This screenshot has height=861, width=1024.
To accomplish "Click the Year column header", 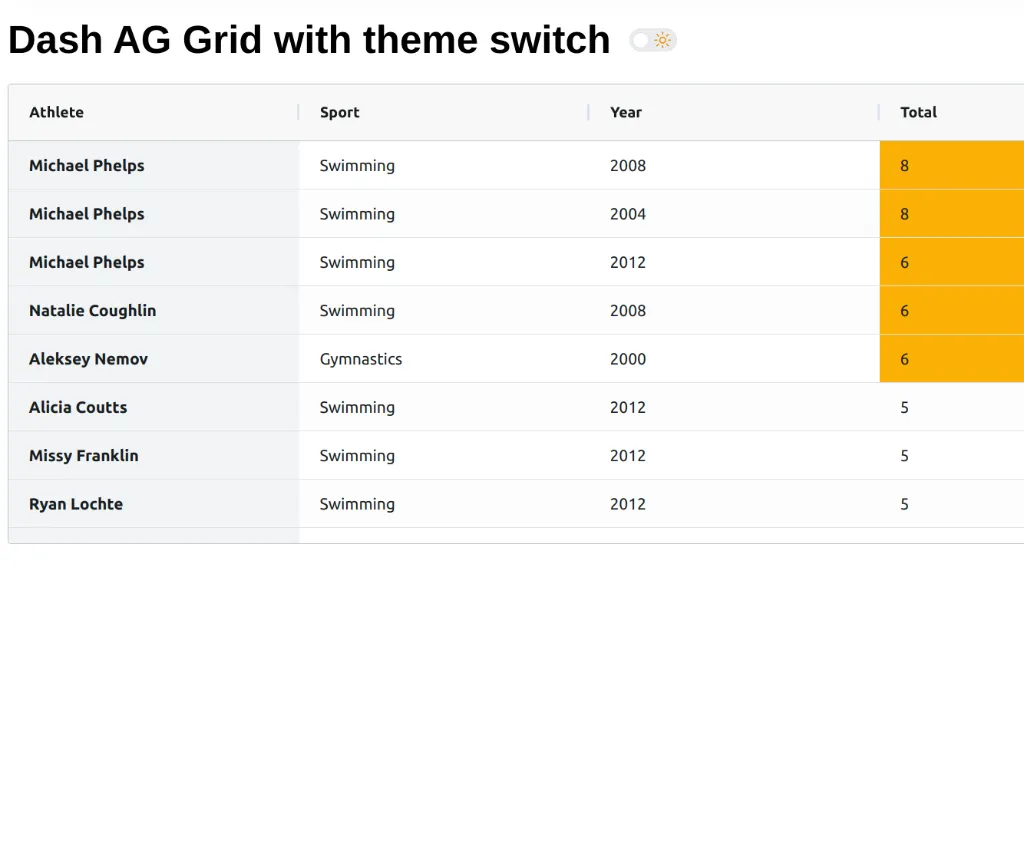I will pos(626,112).
